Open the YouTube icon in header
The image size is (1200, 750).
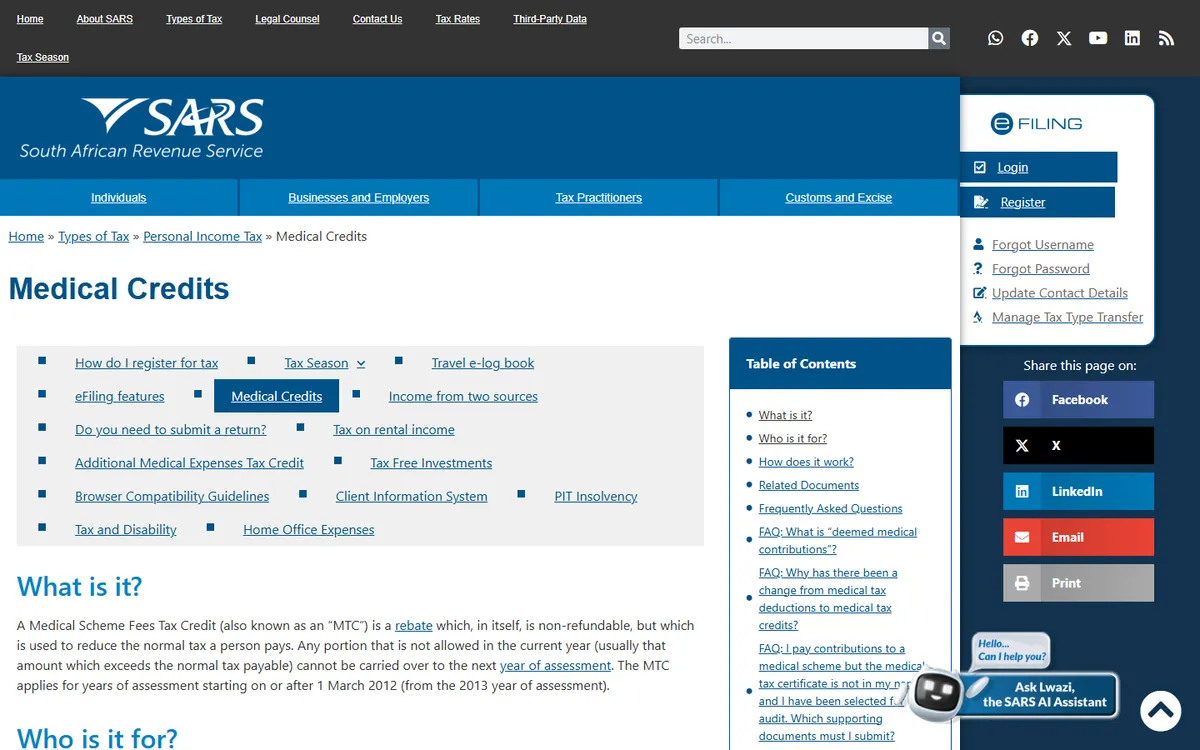(x=1098, y=38)
